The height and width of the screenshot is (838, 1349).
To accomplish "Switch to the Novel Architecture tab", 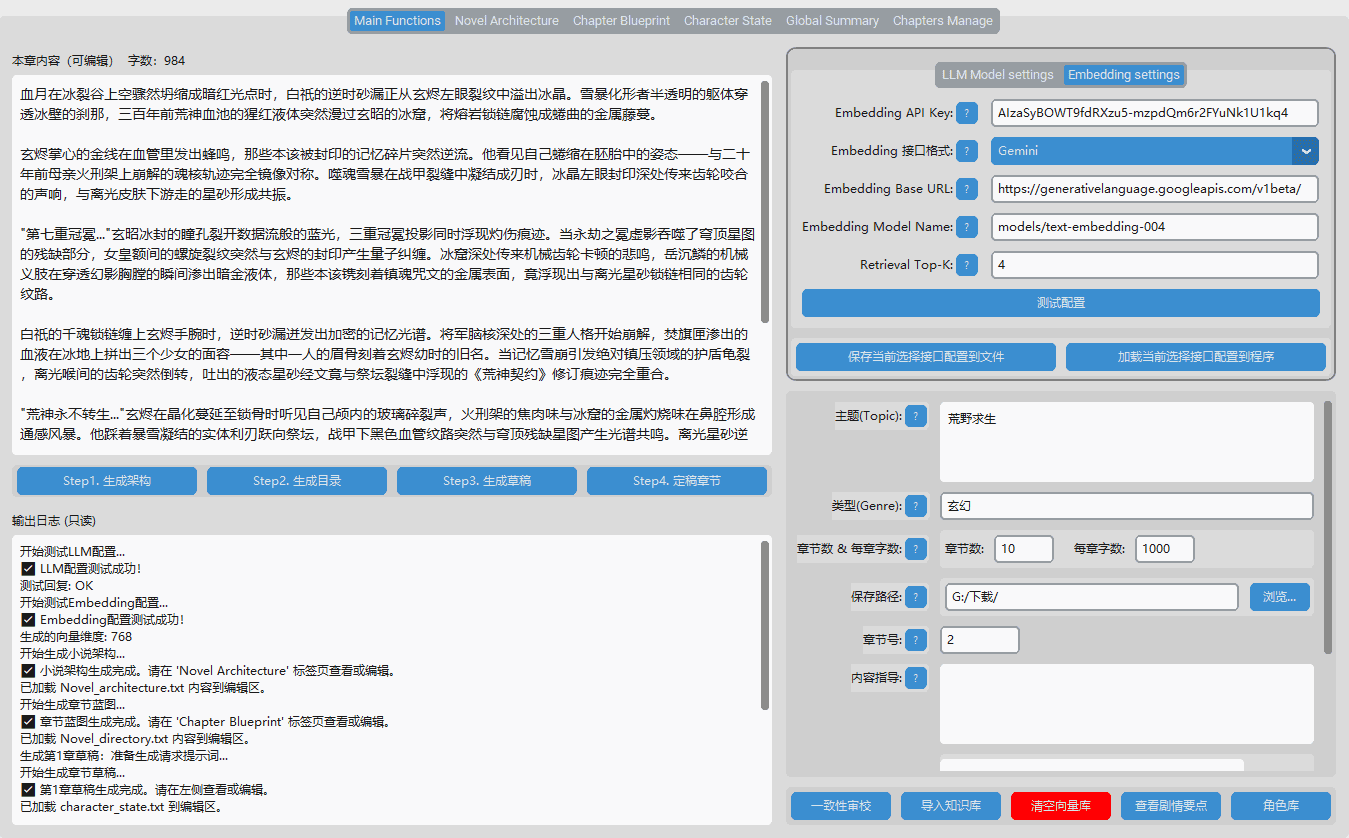I will click(x=506, y=21).
